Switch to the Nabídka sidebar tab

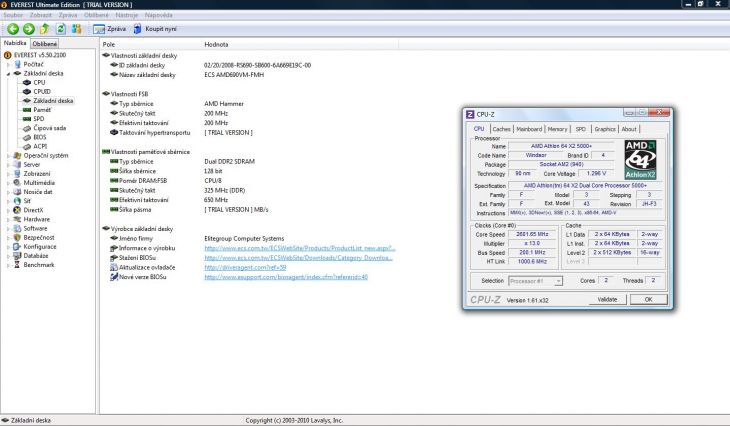point(15,43)
